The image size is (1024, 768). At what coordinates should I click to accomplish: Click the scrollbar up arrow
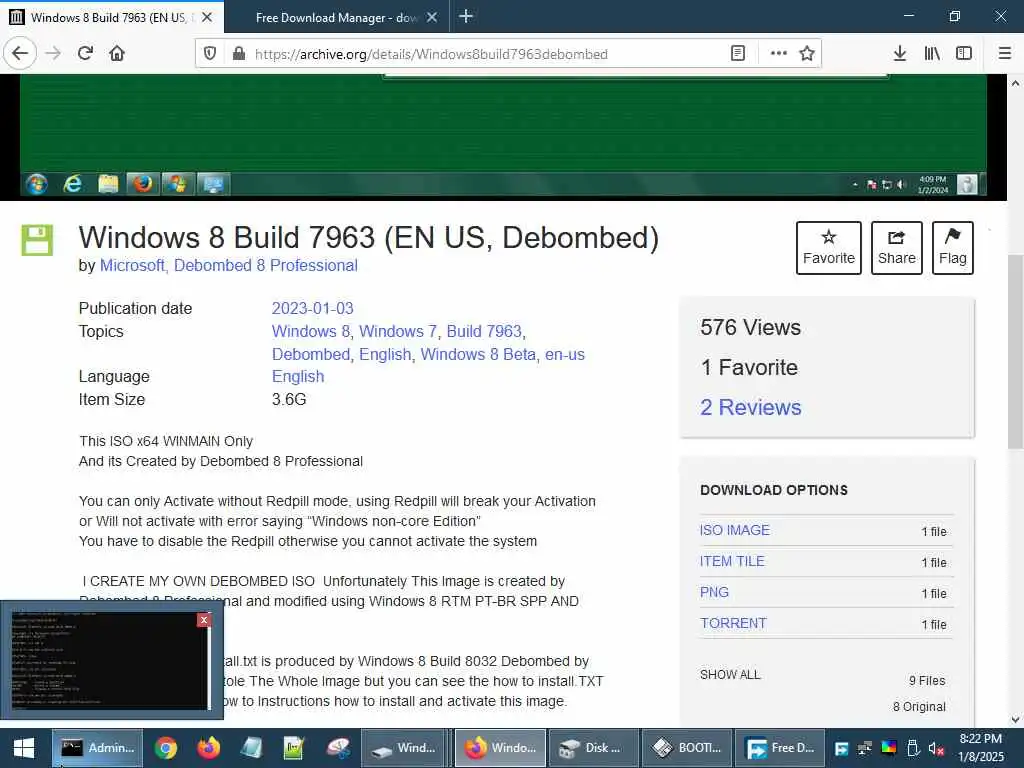pyautogui.click(x=1015, y=83)
